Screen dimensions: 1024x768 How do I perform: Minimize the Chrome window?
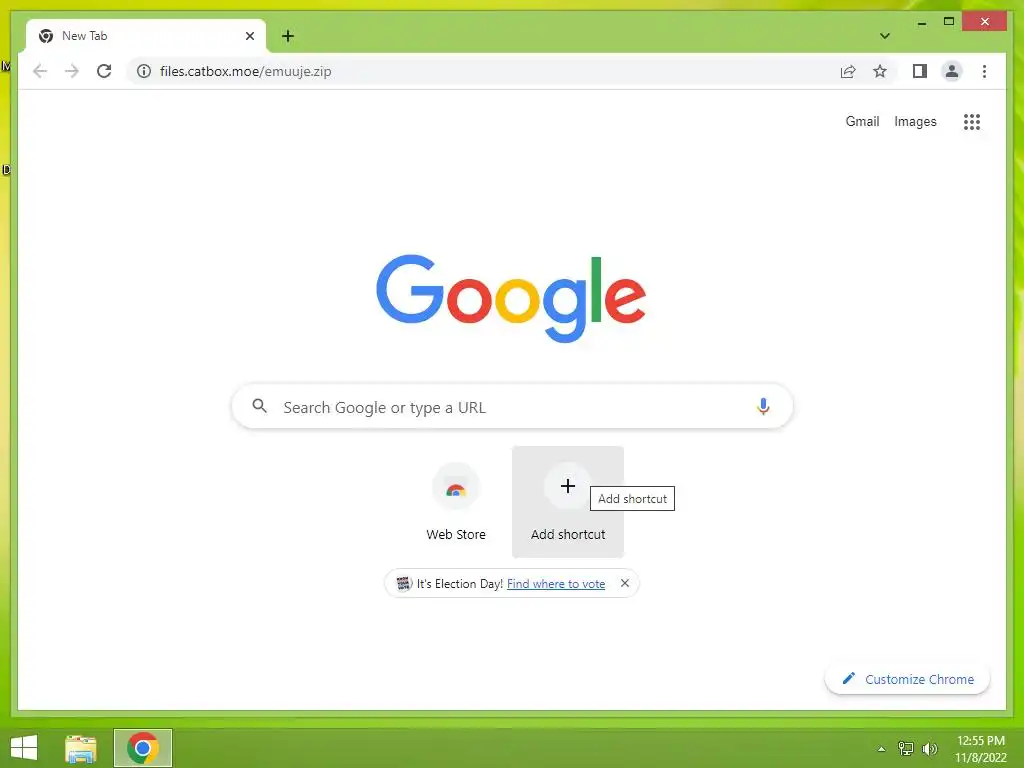pyautogui.click(x=921, y=22)
